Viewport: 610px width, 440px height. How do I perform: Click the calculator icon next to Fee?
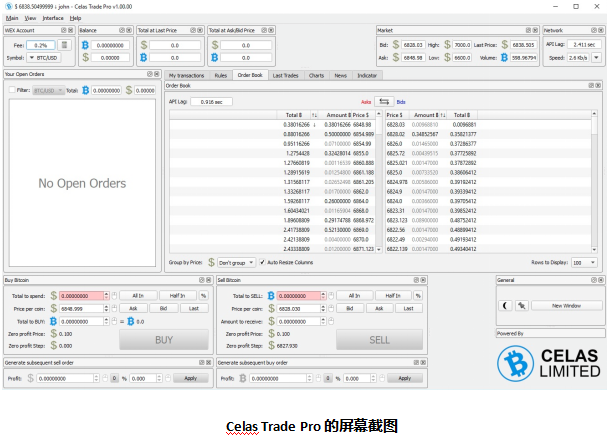click(65, 45)
